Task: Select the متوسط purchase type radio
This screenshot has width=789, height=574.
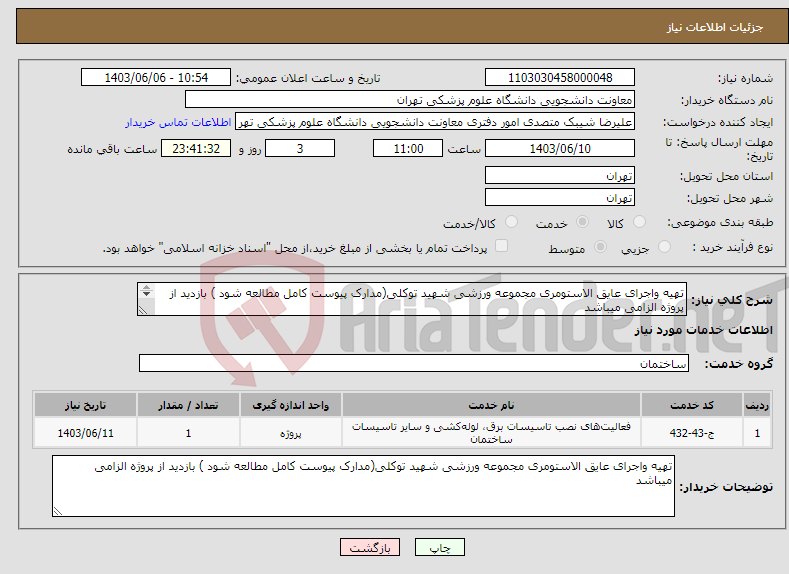Action: pyautogui.click(x=600, y=247)
